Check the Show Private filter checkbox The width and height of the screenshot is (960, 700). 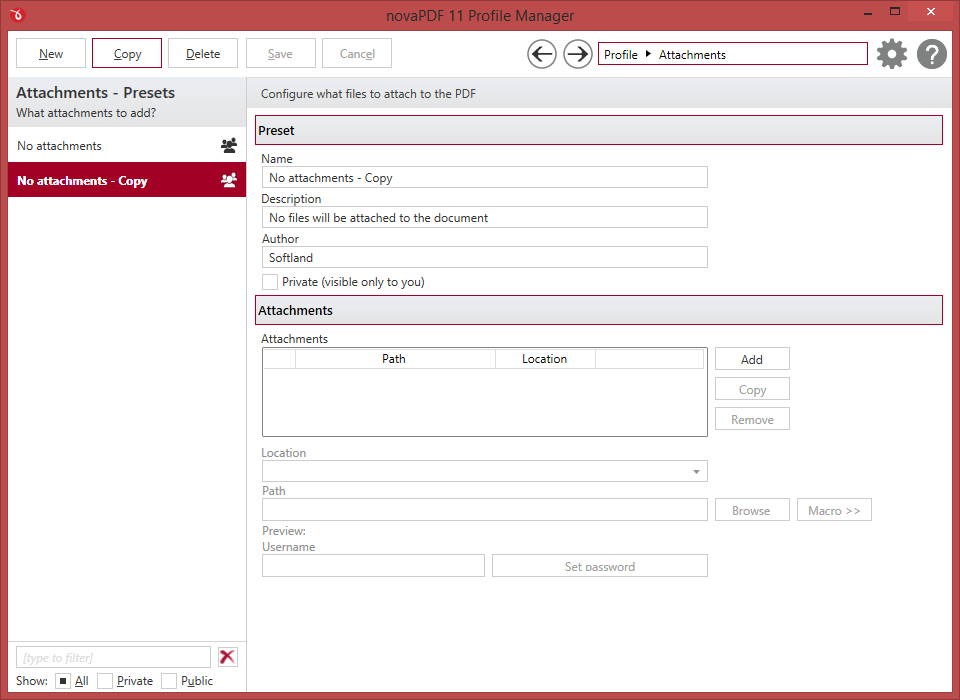105,681
